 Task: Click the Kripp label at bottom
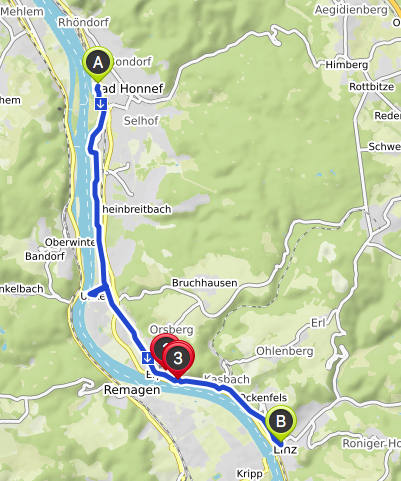point(250,474)
